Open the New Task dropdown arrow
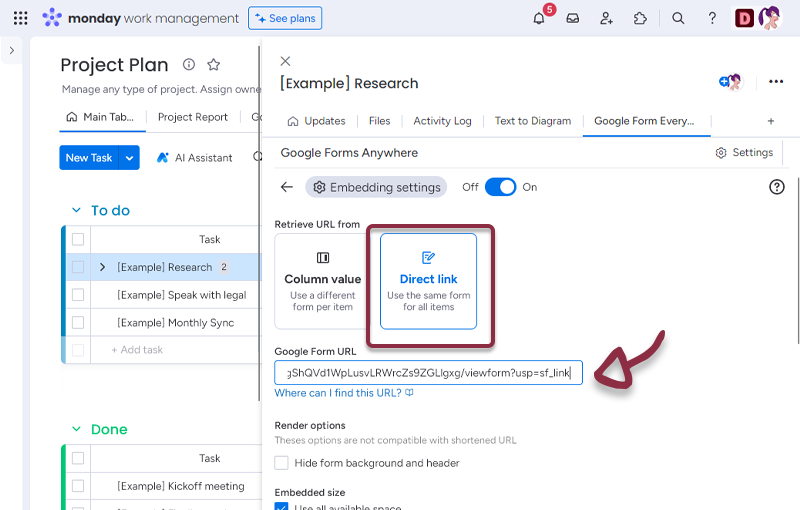The width and height of the screenshot is (800, 510). [x=129, y=157]
